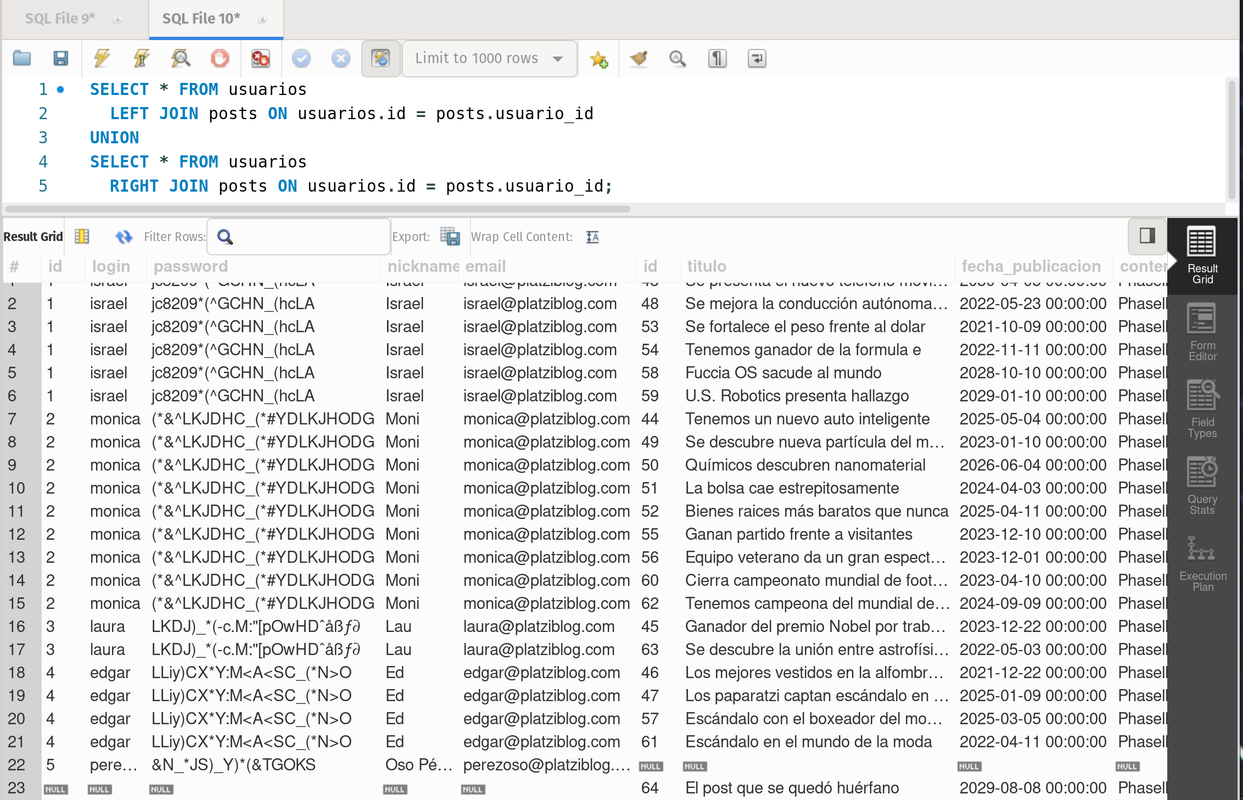Viewport: 1243px width, 800px height.
Task: Beautify the query with the broom icon
Action: coord(639,59)
